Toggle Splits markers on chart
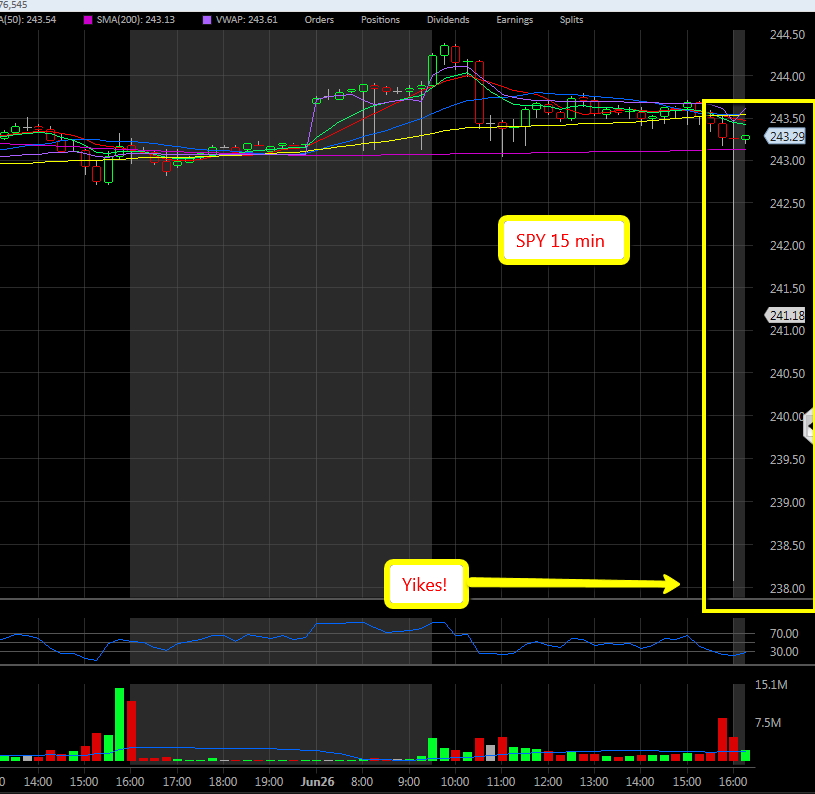This screenshot has width=815, height=794. (x=570, y=20)
